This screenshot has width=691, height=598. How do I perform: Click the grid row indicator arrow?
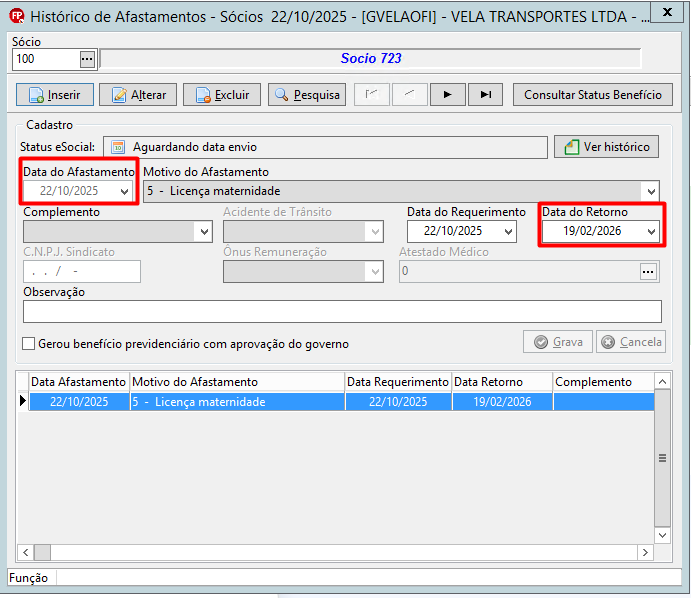click(23, 401)
